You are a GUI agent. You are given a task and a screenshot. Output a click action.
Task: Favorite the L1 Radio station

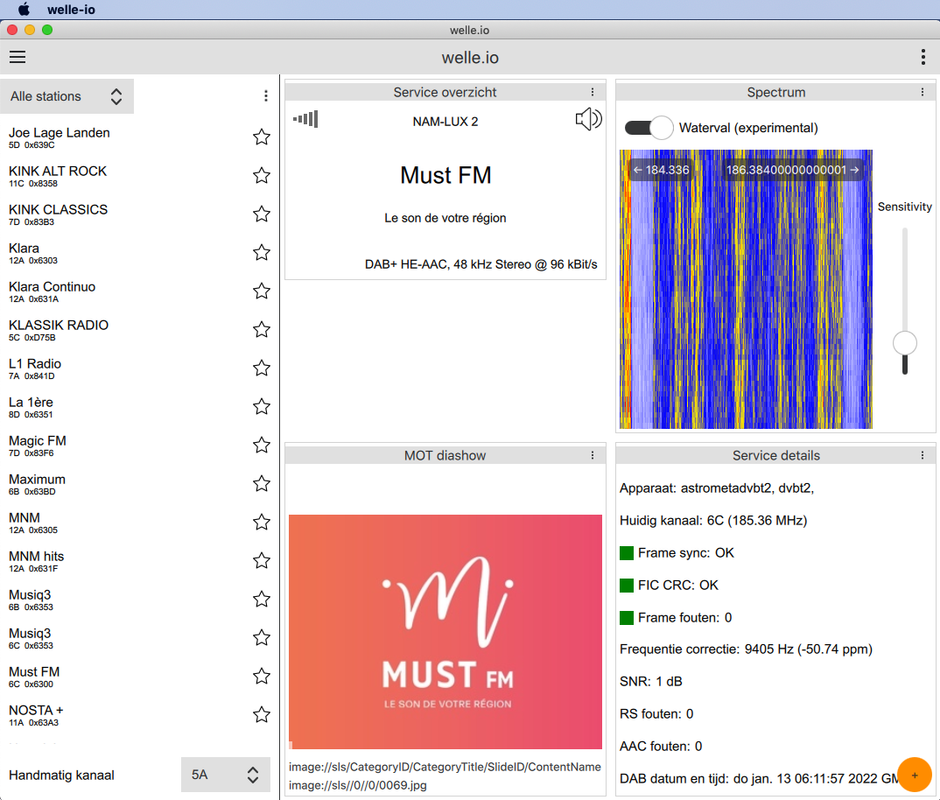click(261, 368)
